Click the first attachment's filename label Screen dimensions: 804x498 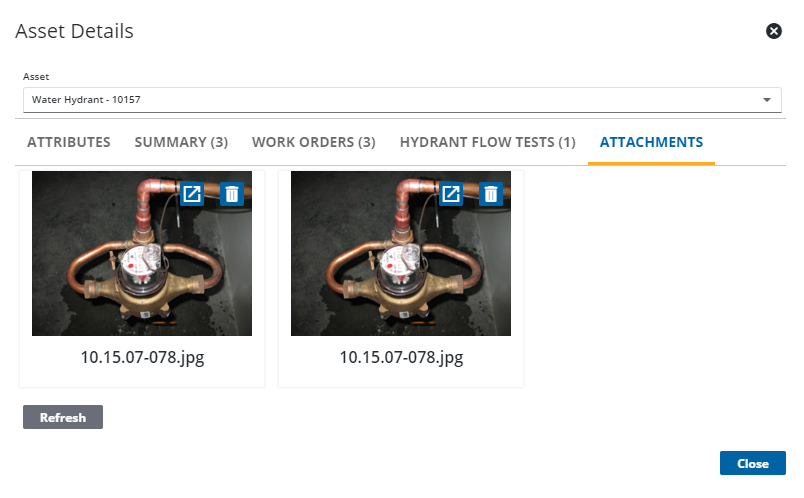(142, 357)
